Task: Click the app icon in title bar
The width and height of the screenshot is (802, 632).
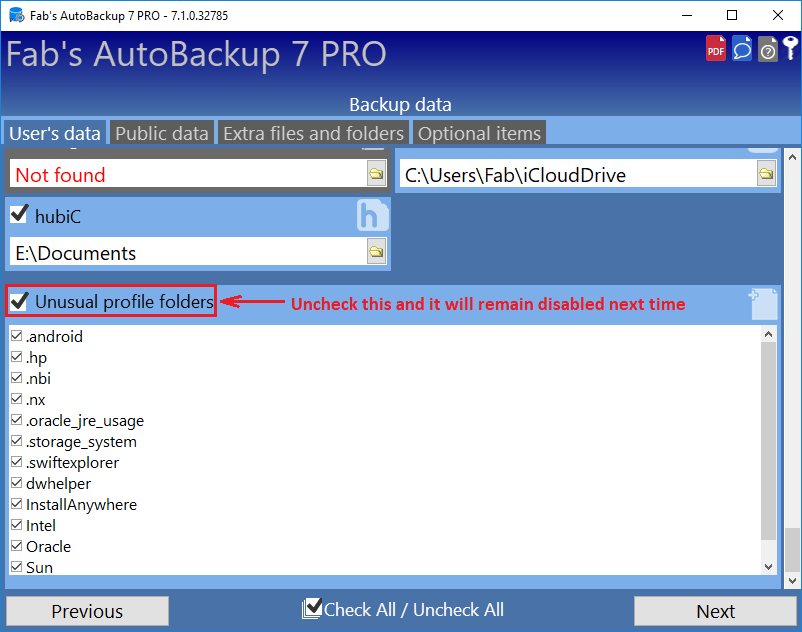Action: coord(16,15)
